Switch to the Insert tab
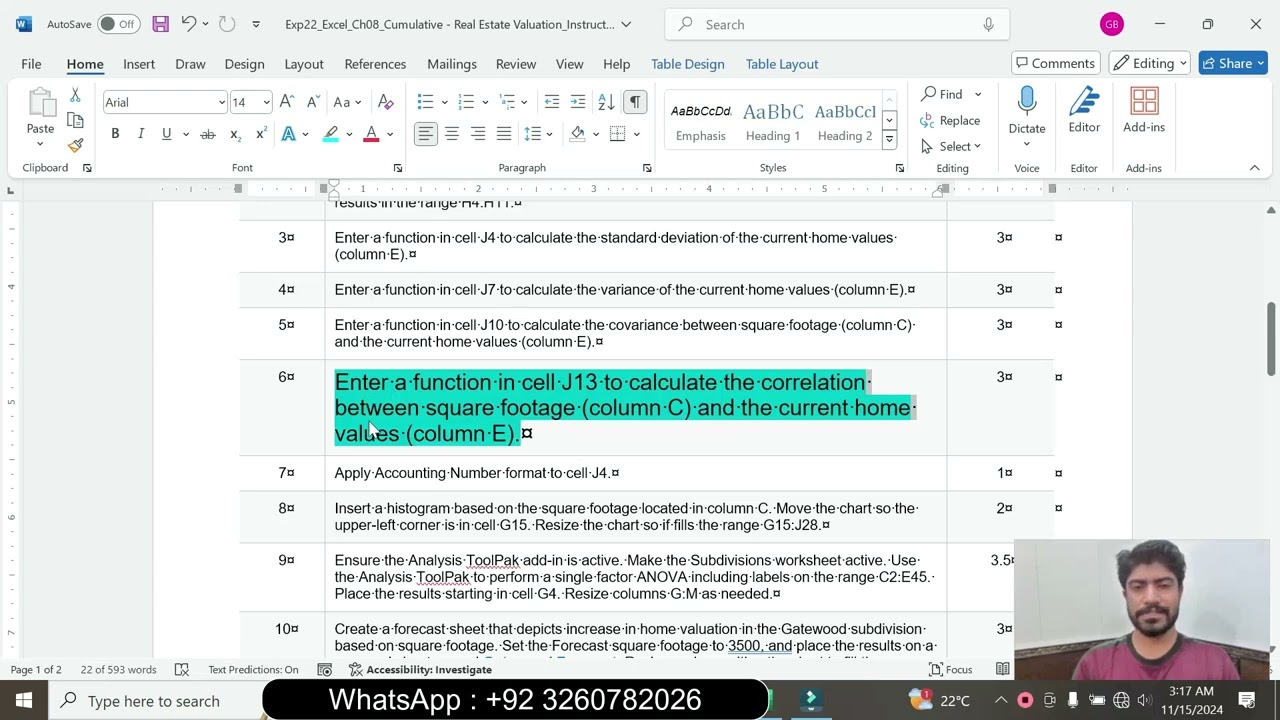 tap(139, 64)
